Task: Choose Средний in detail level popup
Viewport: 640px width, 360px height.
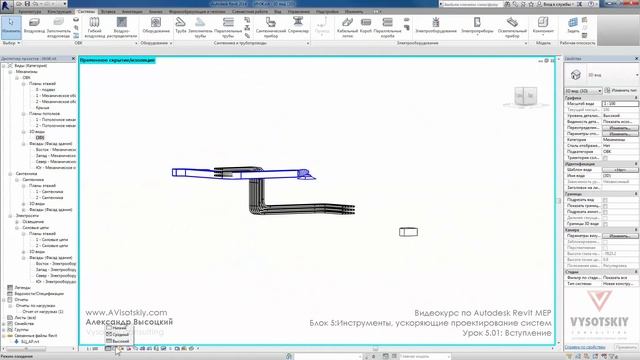Action: click(x=118, y=334)
